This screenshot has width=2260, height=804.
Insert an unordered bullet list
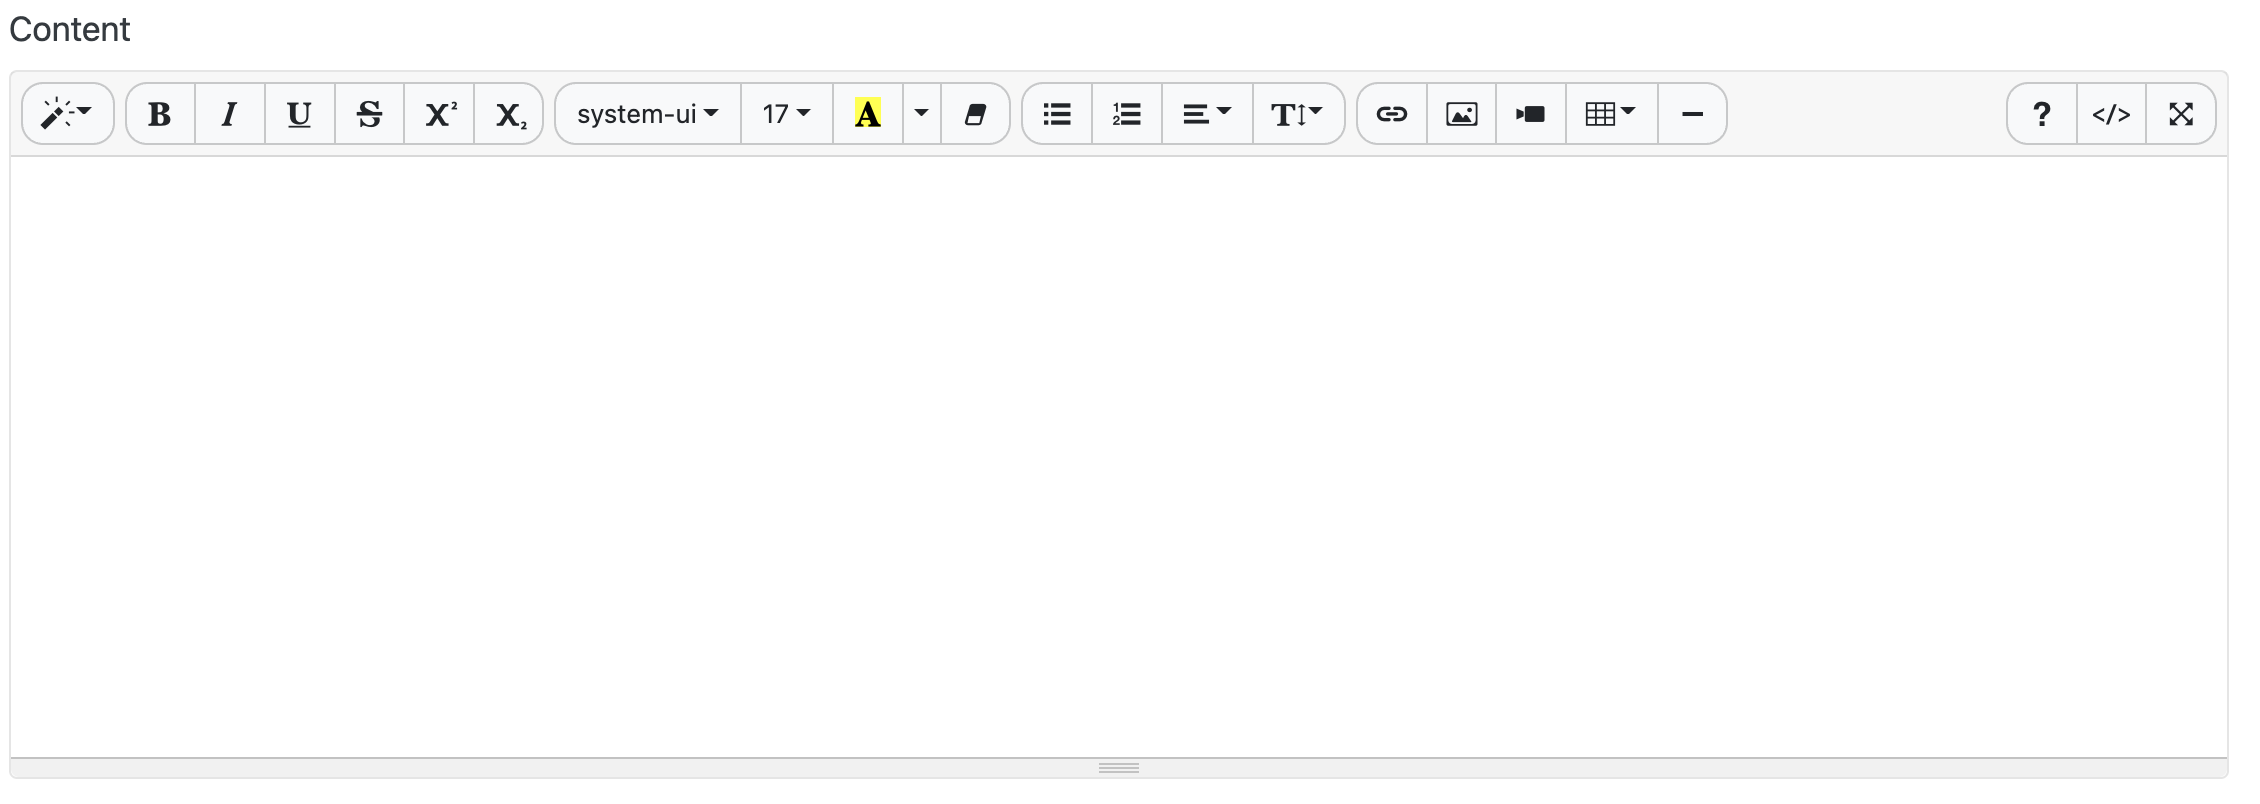(1057, 114)
